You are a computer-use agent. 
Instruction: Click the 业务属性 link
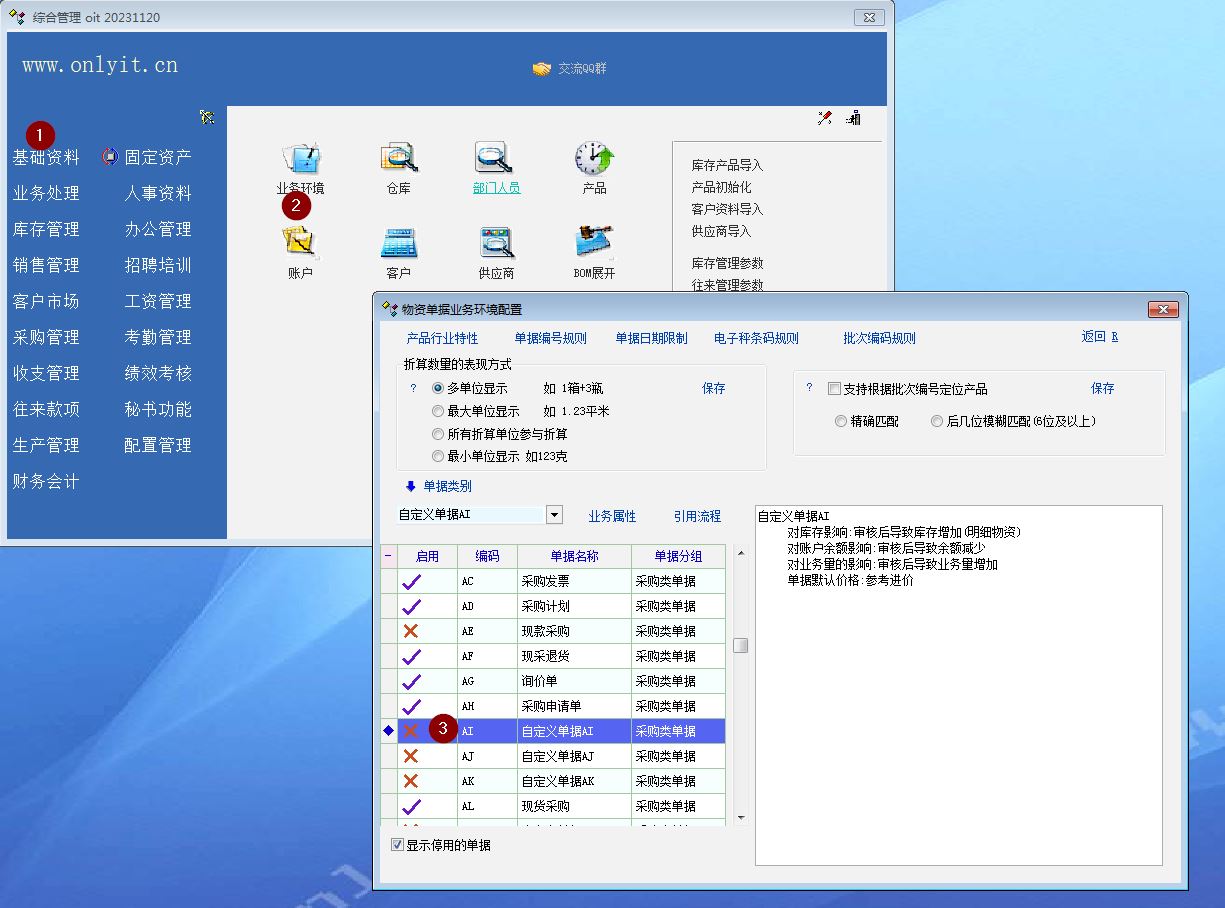[x=612, y=516]
